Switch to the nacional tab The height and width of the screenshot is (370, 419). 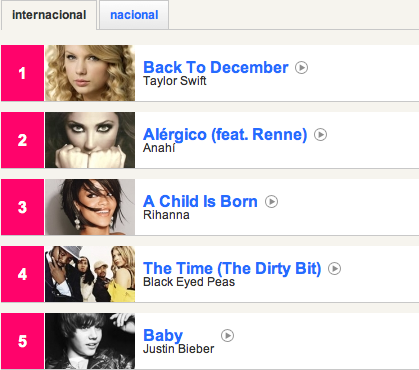(134, 15)
